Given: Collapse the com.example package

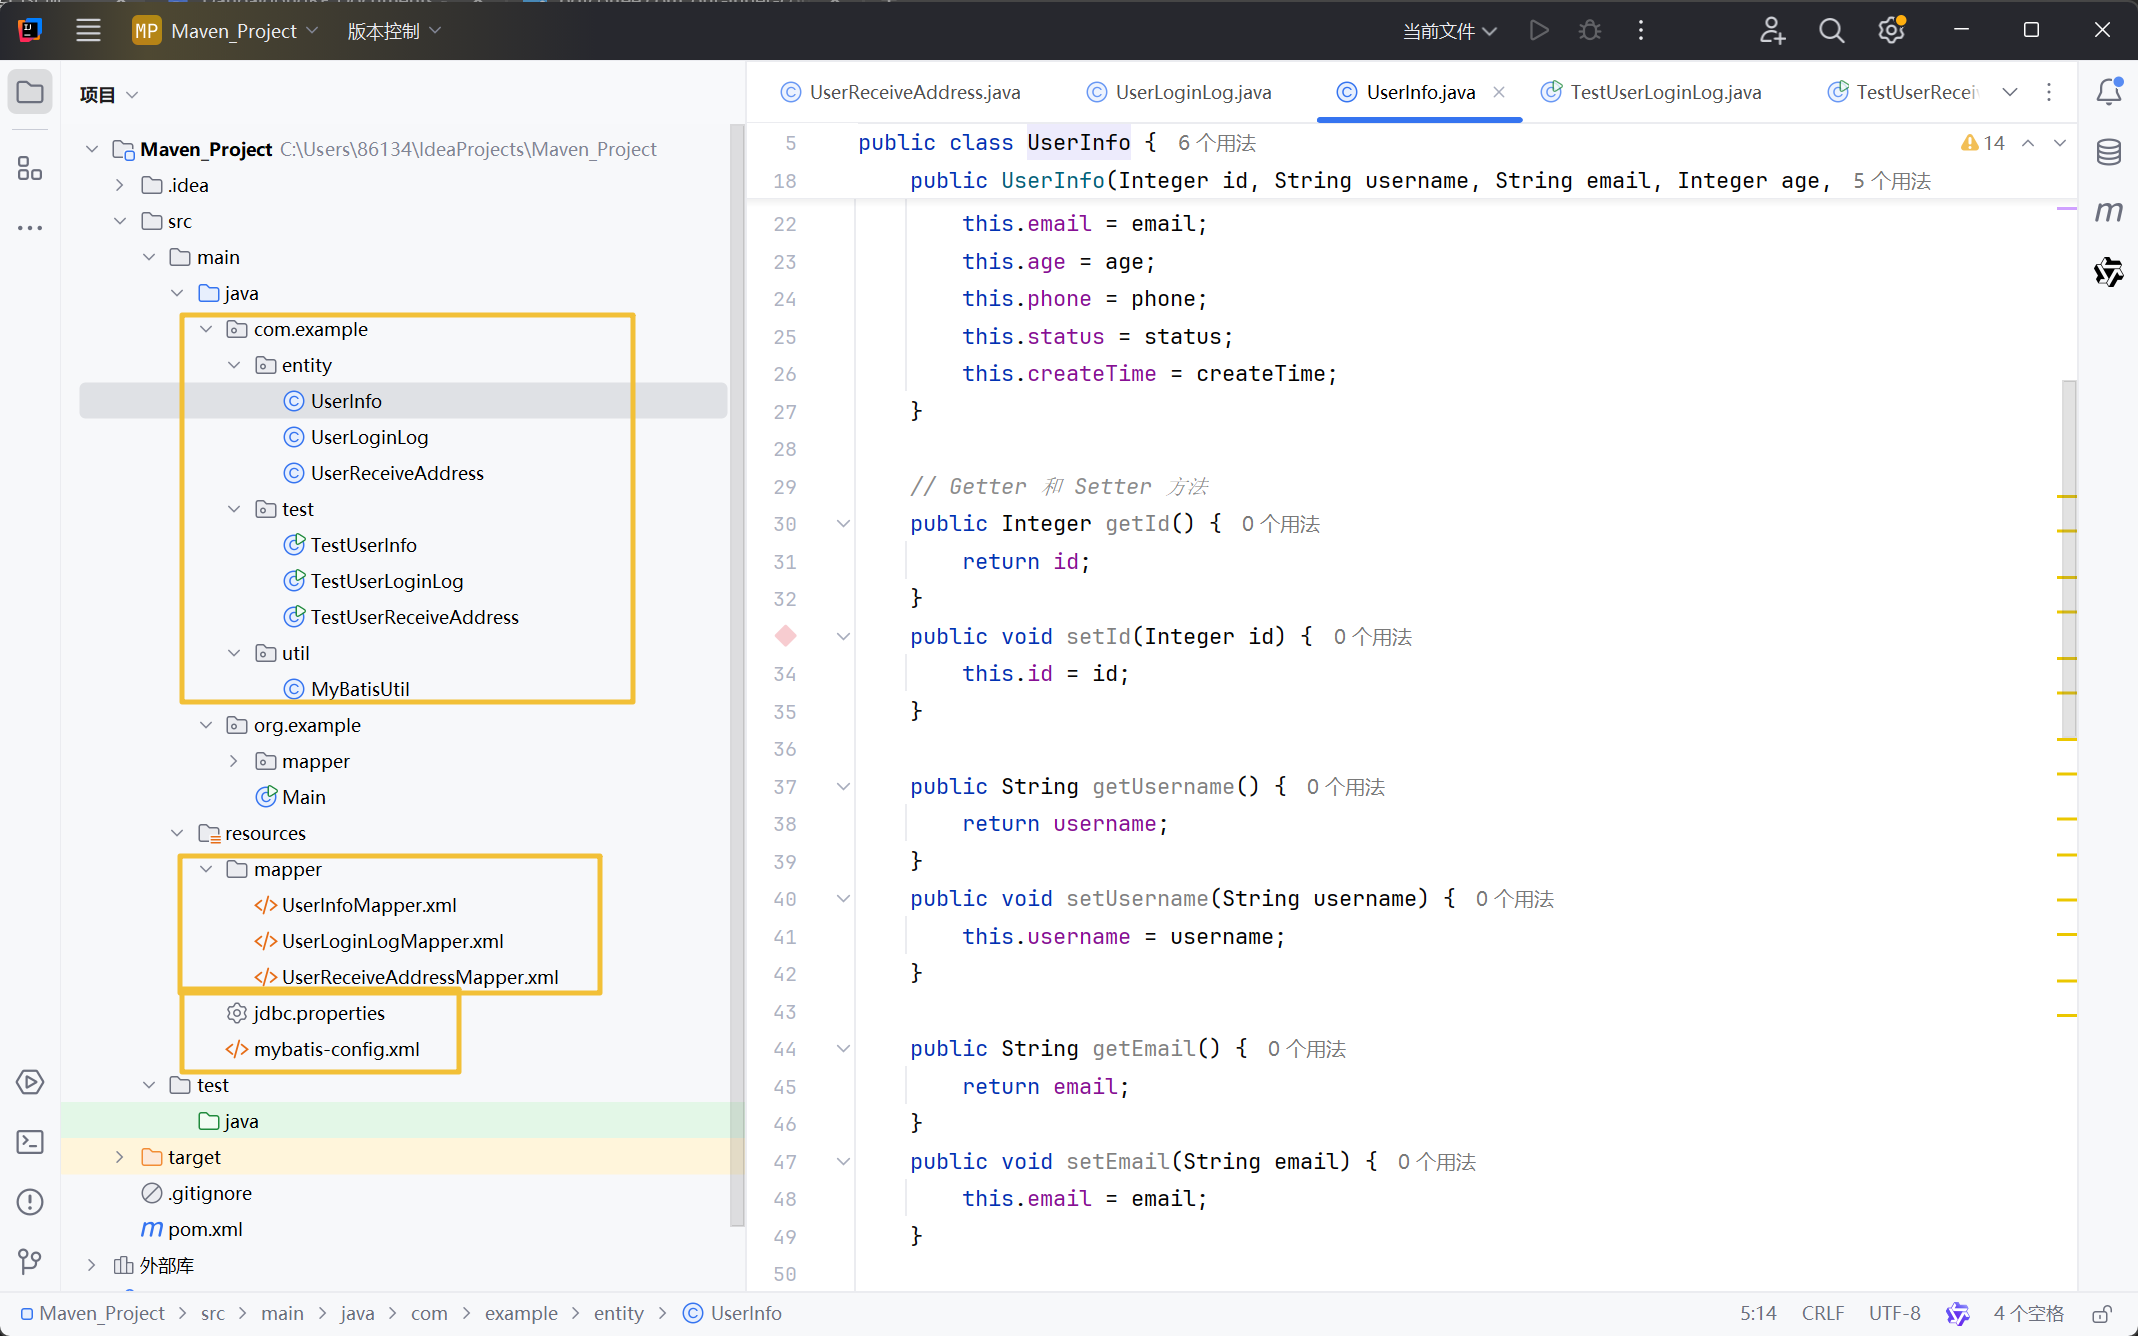Looking at the screenshot, I should pyautogui.click(x=206, y=329).
